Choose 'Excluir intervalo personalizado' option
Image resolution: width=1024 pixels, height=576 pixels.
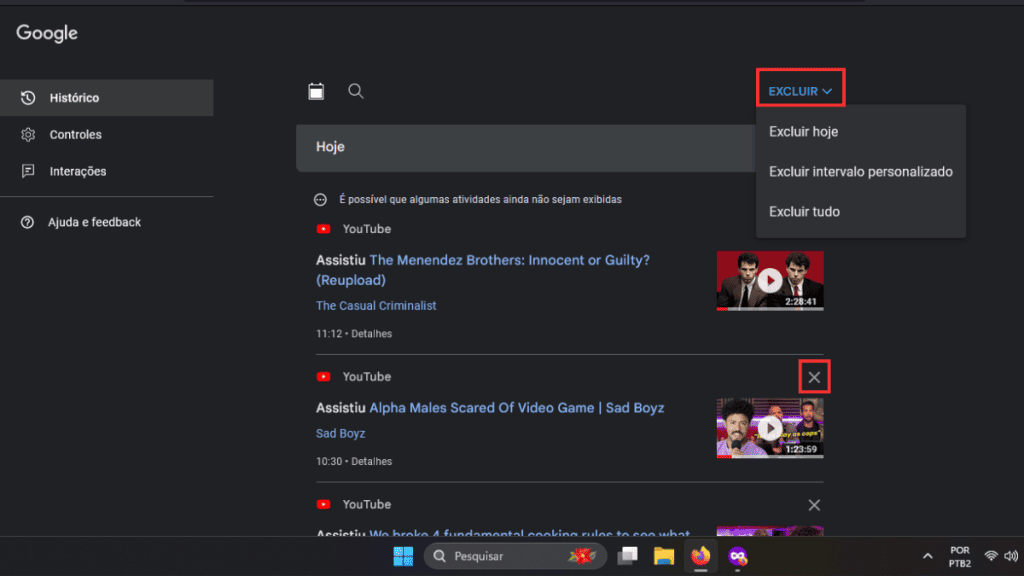(x=860, y=171)
